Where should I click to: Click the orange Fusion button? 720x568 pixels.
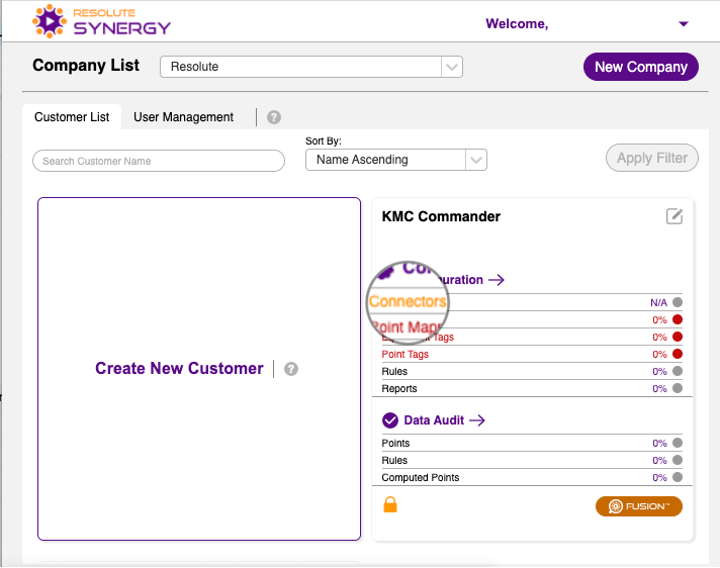click(x=639, y=506)
